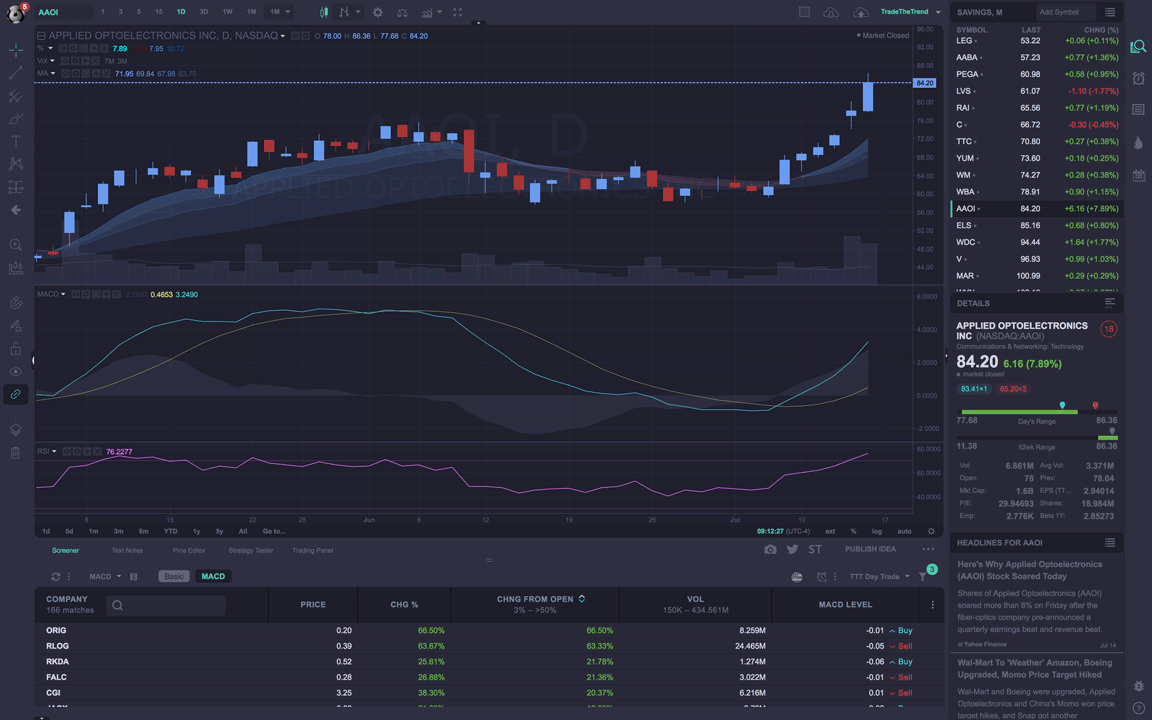The image size is (1152, 720).
Task: Open the Alerts clock icon on right sidebar
Action: coord(1137,78)
